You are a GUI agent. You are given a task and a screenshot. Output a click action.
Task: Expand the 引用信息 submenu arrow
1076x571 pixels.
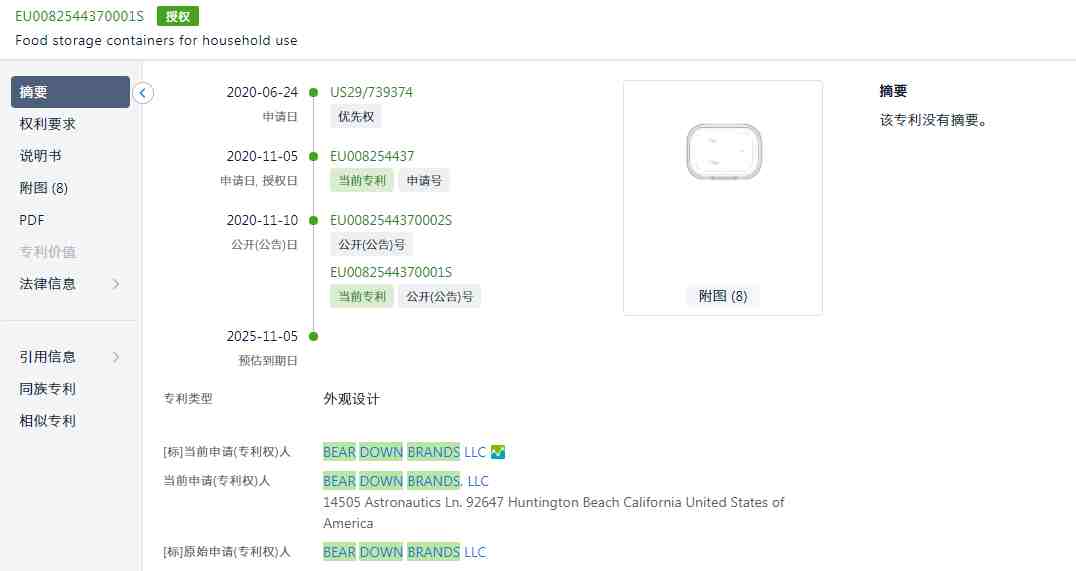pos(116,357)
